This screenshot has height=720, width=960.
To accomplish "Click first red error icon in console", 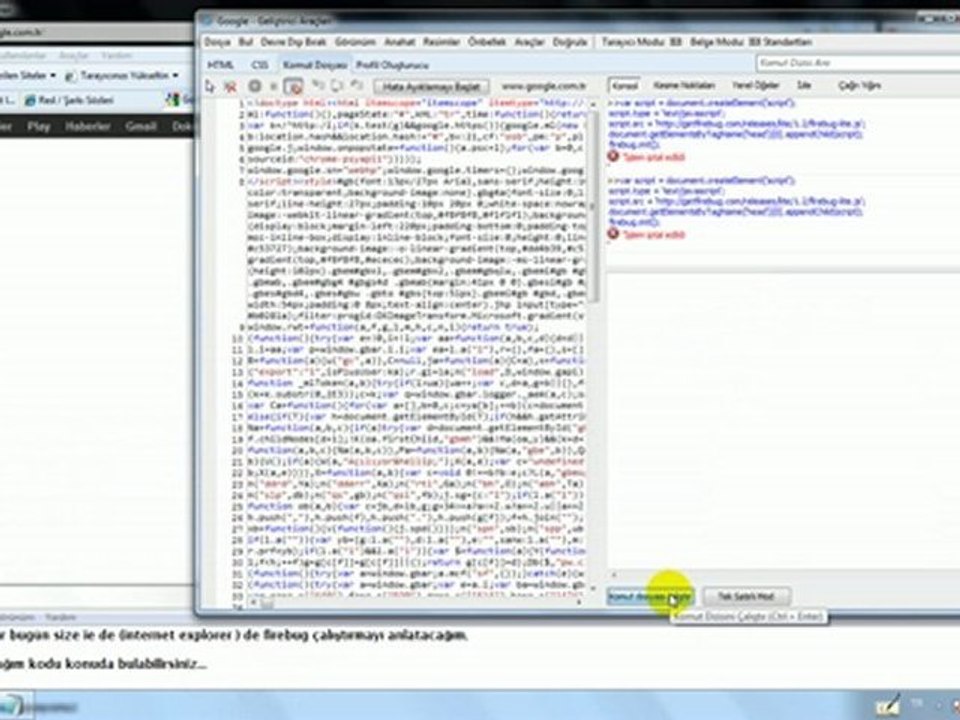I will (x=613, y=157).
